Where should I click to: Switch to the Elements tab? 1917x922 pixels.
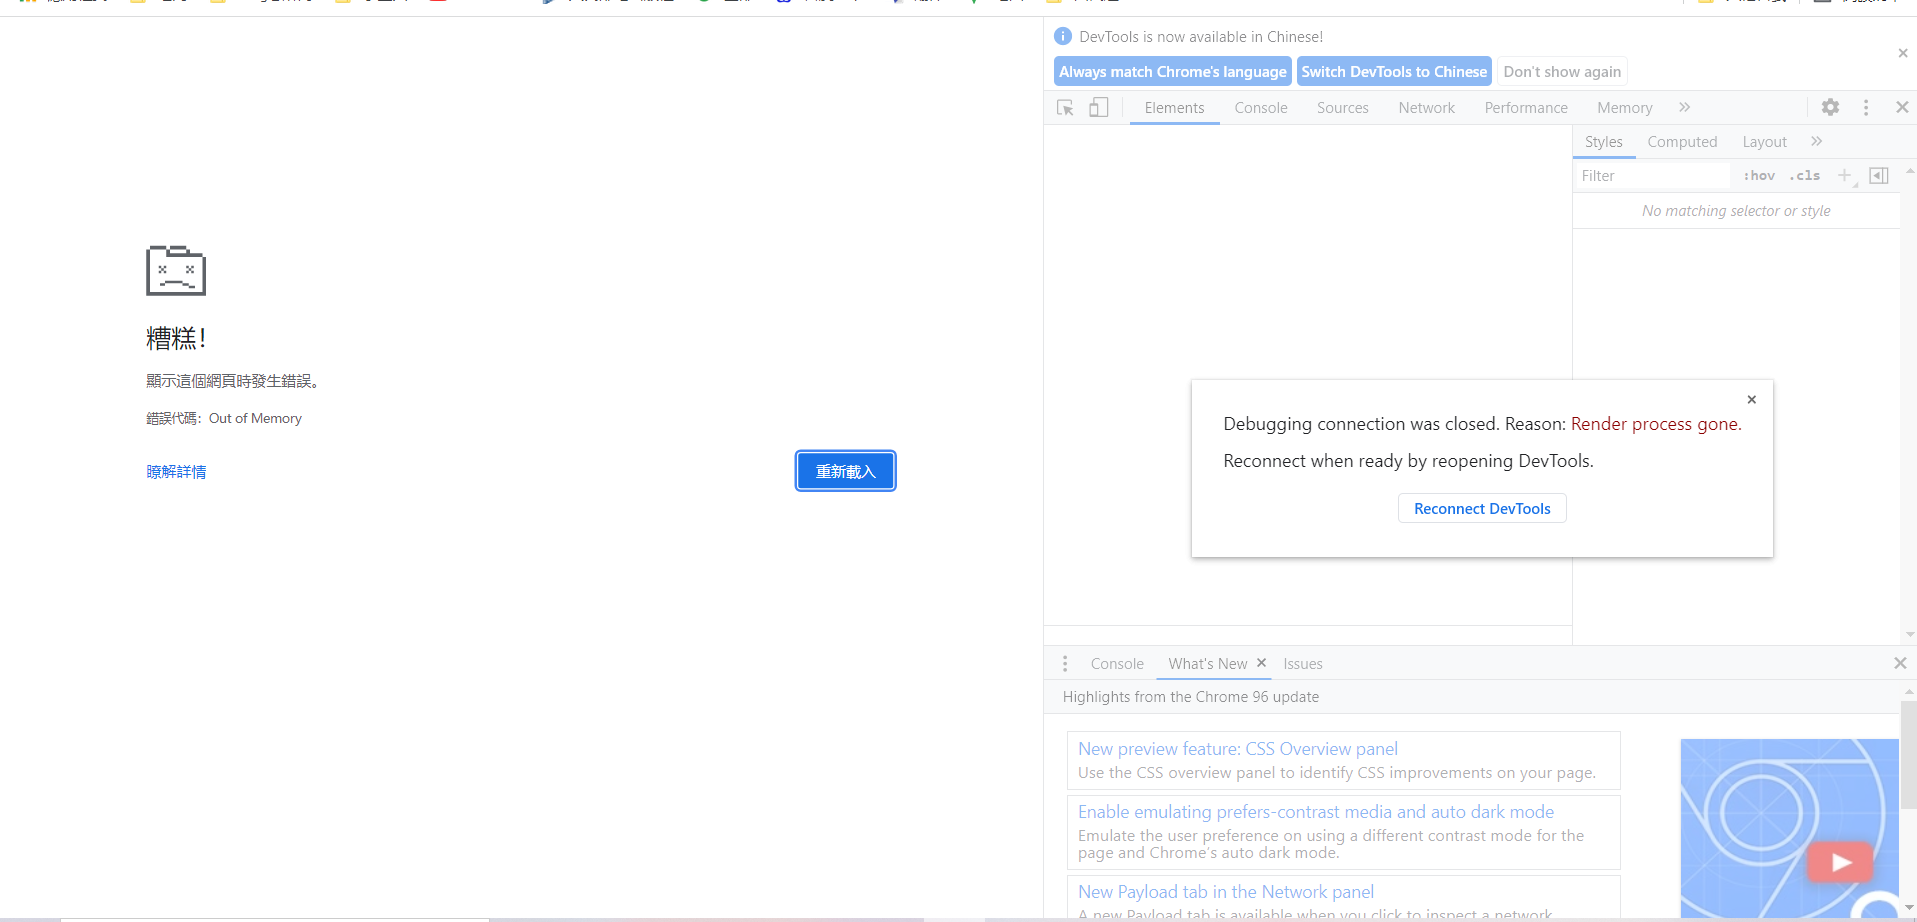click(1174, 108)
